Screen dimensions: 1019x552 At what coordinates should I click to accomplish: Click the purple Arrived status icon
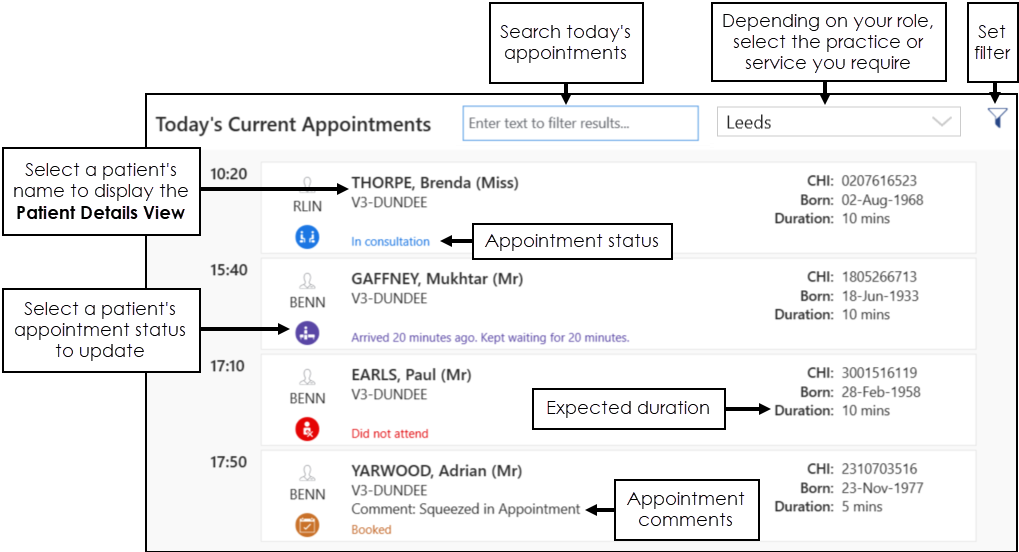pos(307,334)
